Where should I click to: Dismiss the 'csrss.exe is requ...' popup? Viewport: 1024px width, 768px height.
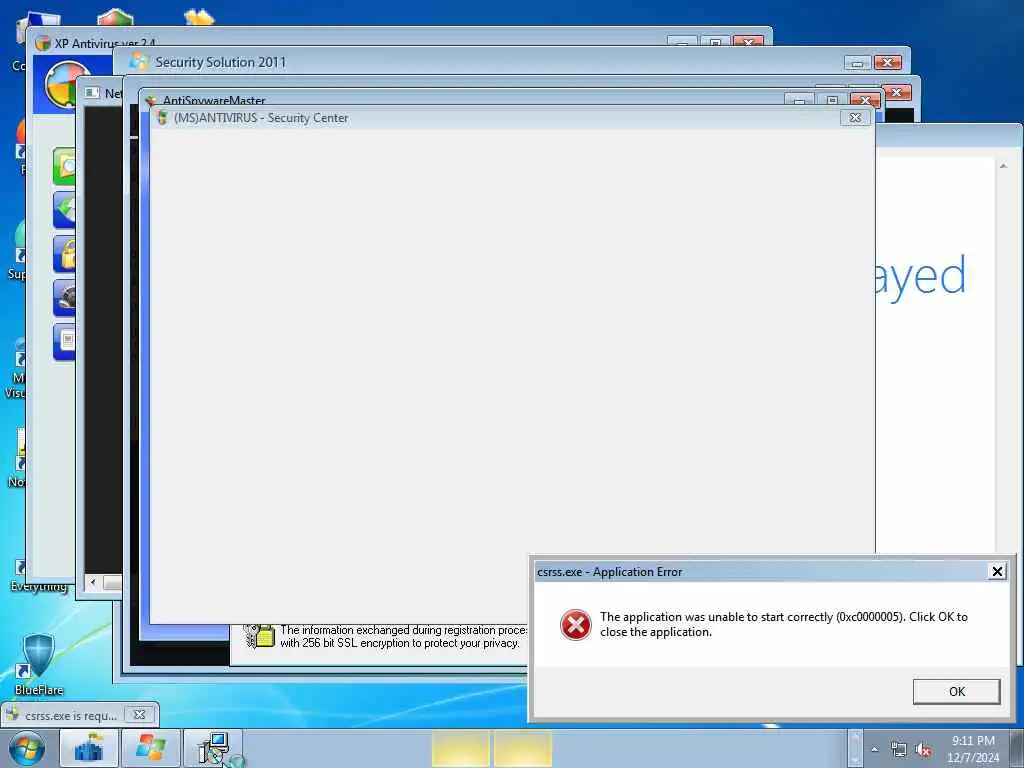tap(139, 714)
